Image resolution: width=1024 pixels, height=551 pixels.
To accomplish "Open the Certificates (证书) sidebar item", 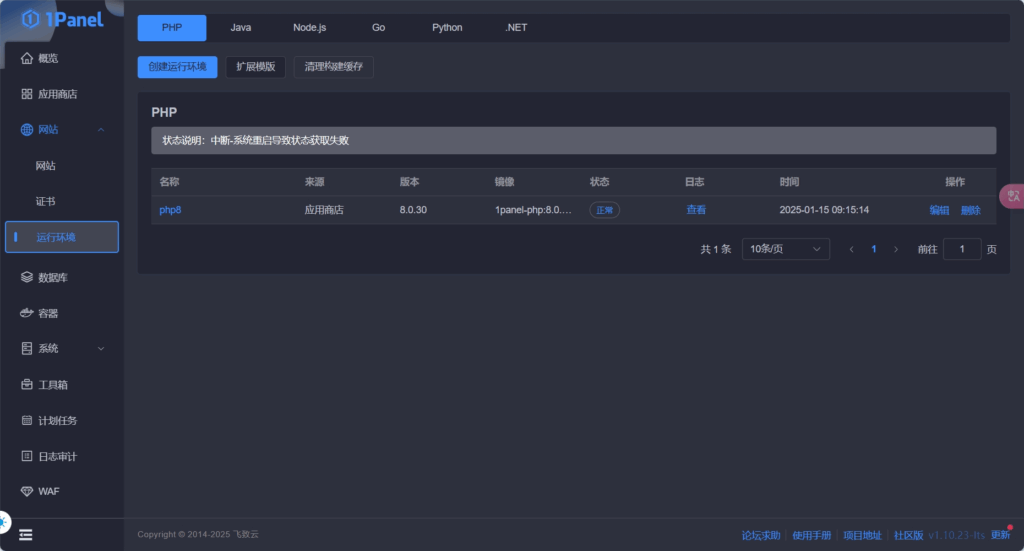I will point(46,201).
